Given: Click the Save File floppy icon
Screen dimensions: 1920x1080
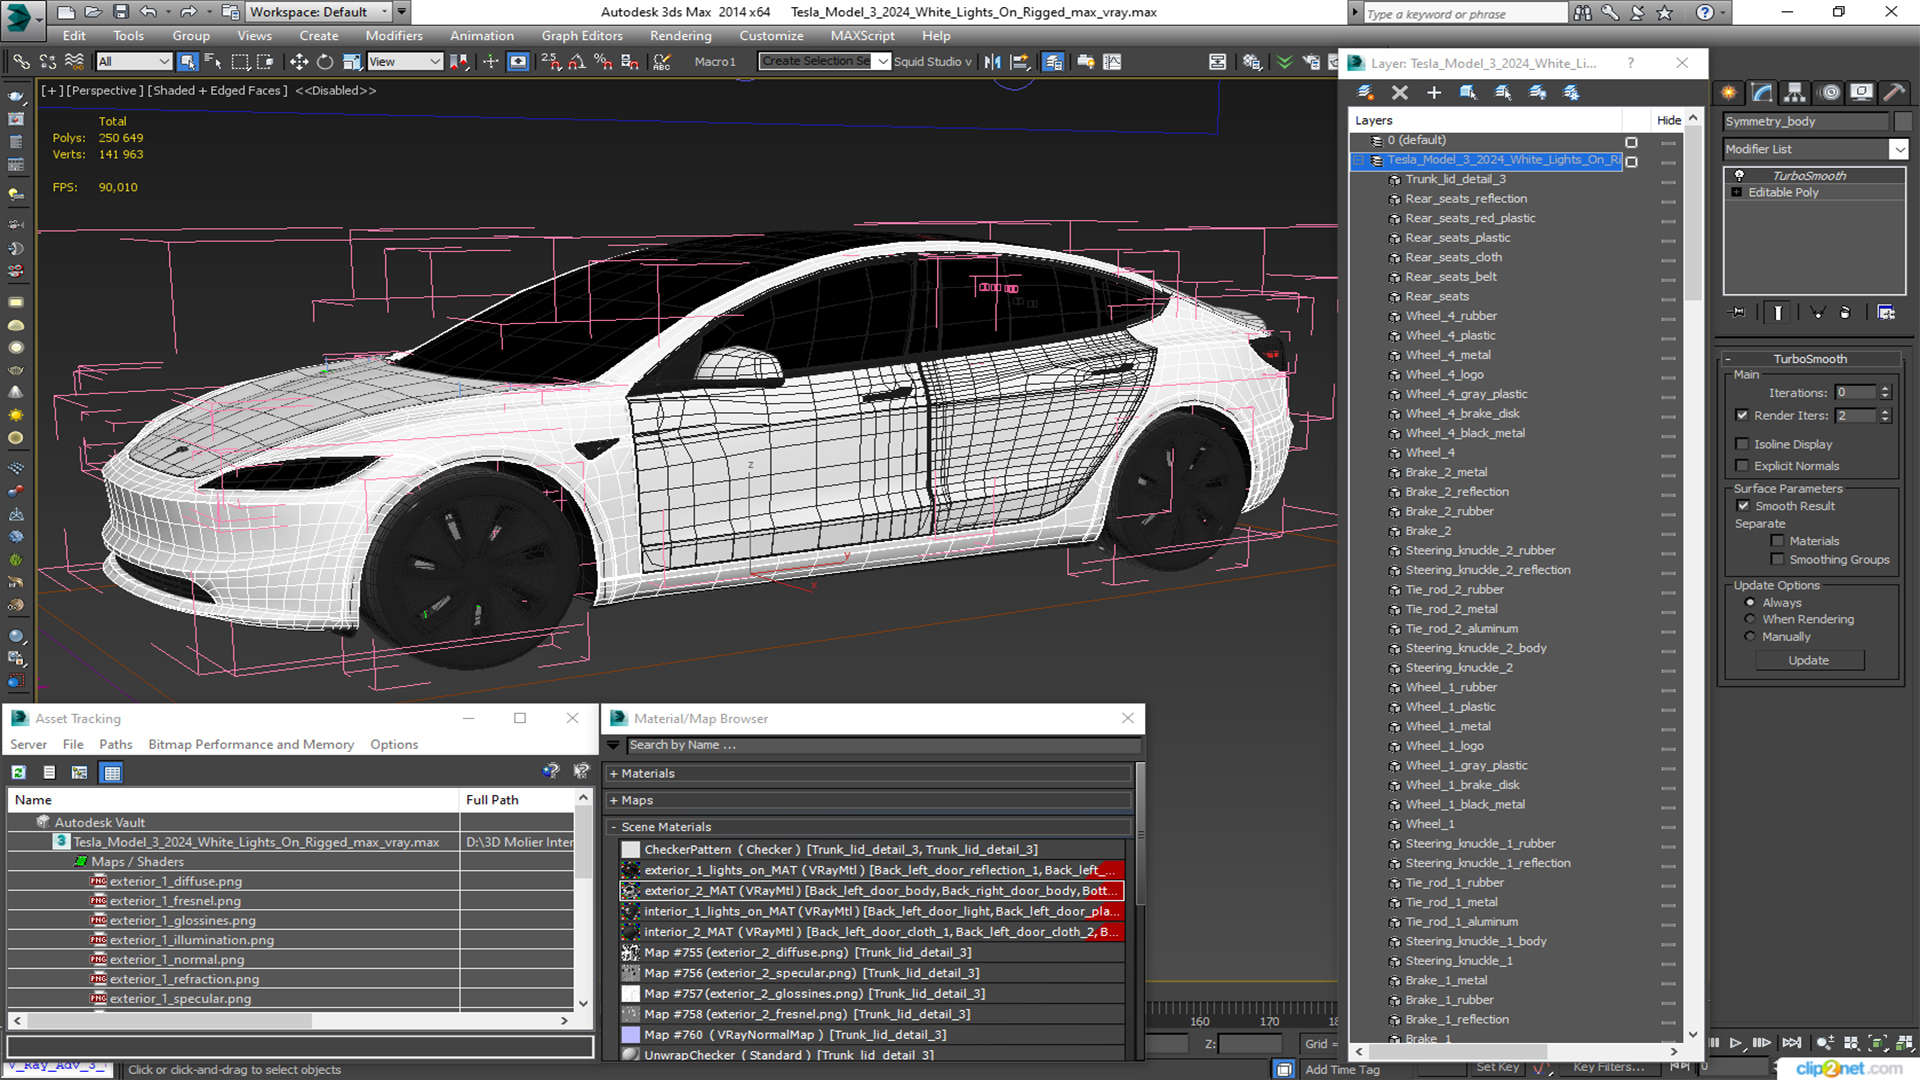Looking at the screenshot, I should [x=120, y=12].
